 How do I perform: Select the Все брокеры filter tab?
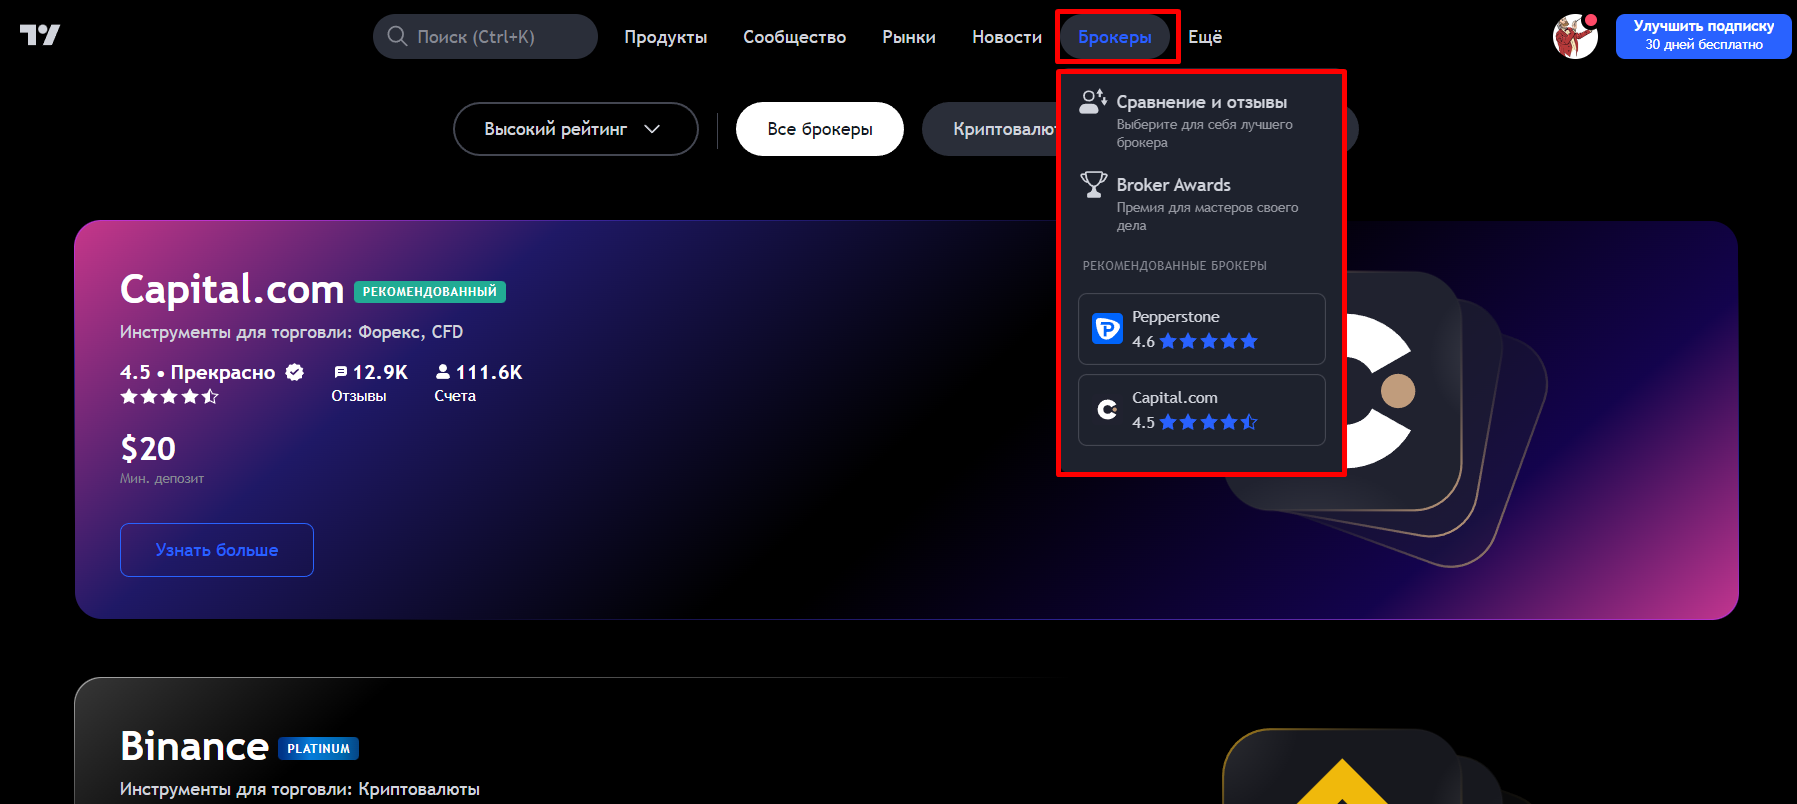point(820,129)
